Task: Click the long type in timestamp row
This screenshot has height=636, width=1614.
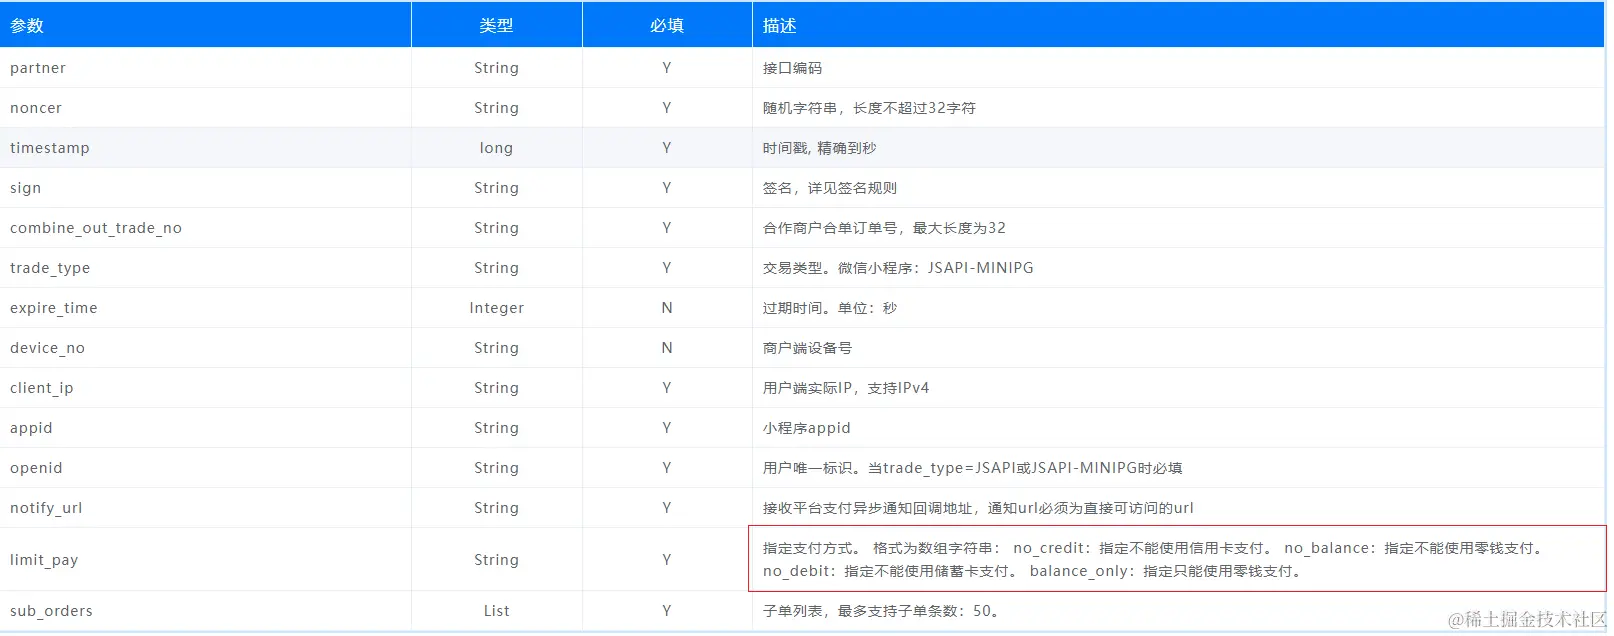Action: pyautogui.click(x=496, y=148)
